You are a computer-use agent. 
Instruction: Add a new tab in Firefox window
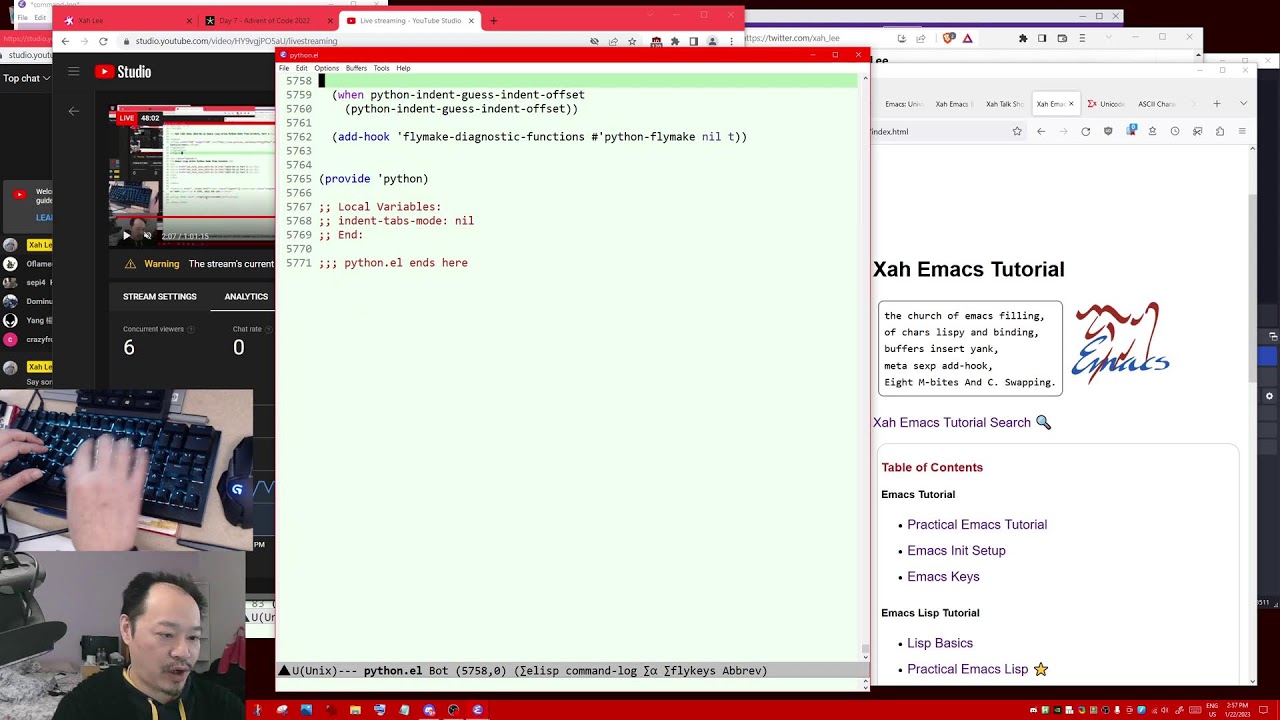1216,104
